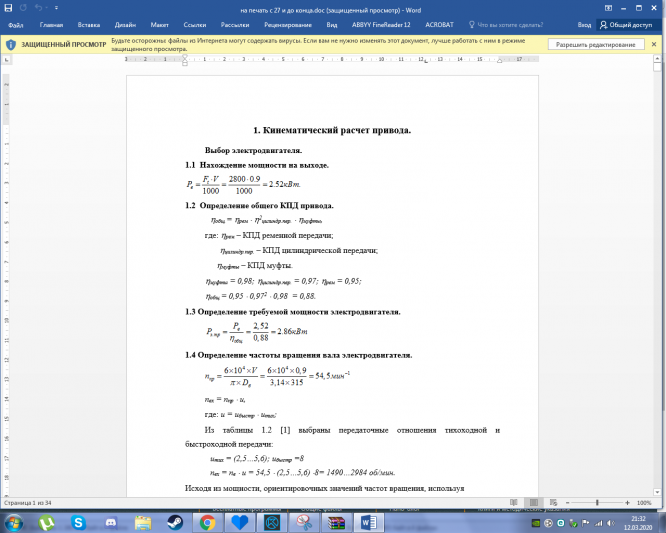Screen dimensions: 666x533
Task: Click Разрешить редактирование button
Action: 595,45
